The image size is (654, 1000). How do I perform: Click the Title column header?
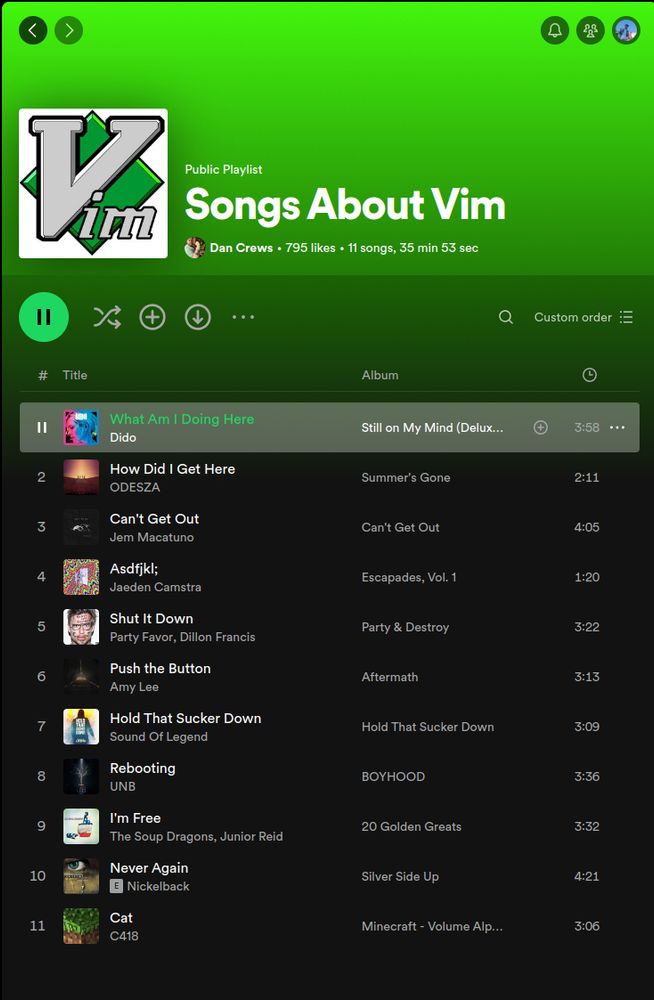pos(75,375)
